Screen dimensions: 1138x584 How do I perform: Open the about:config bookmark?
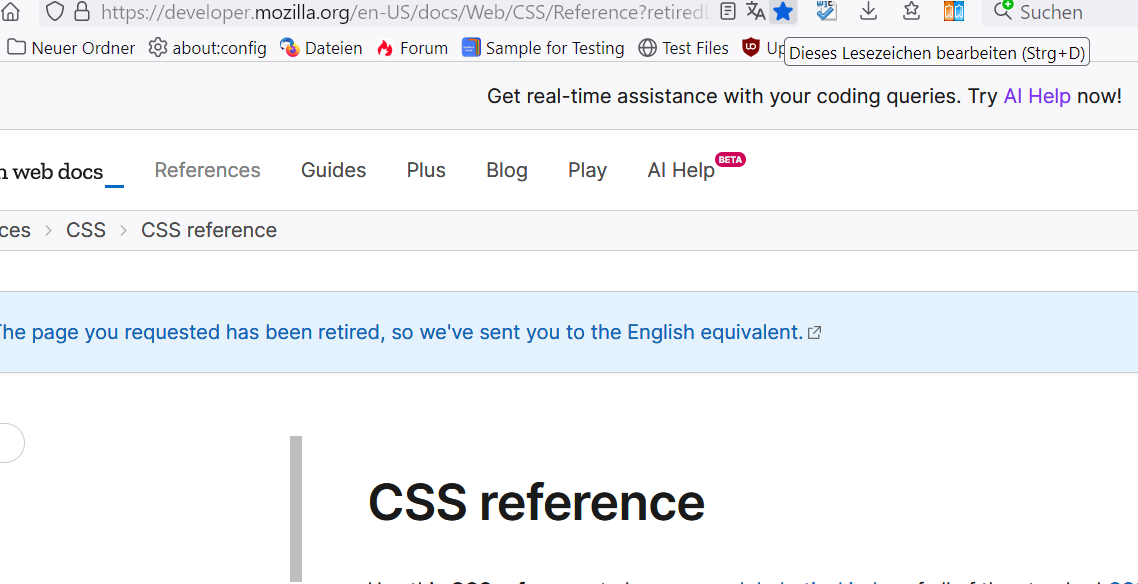207,48
